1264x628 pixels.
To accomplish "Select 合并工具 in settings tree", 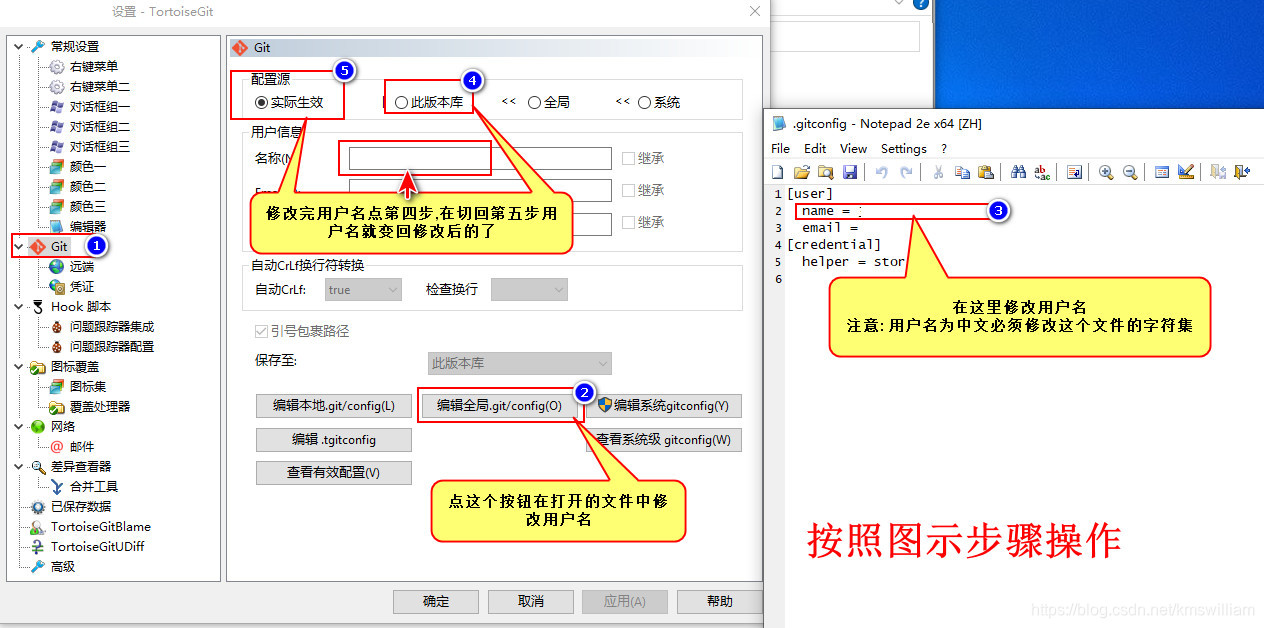I will [x=93, y=486].
